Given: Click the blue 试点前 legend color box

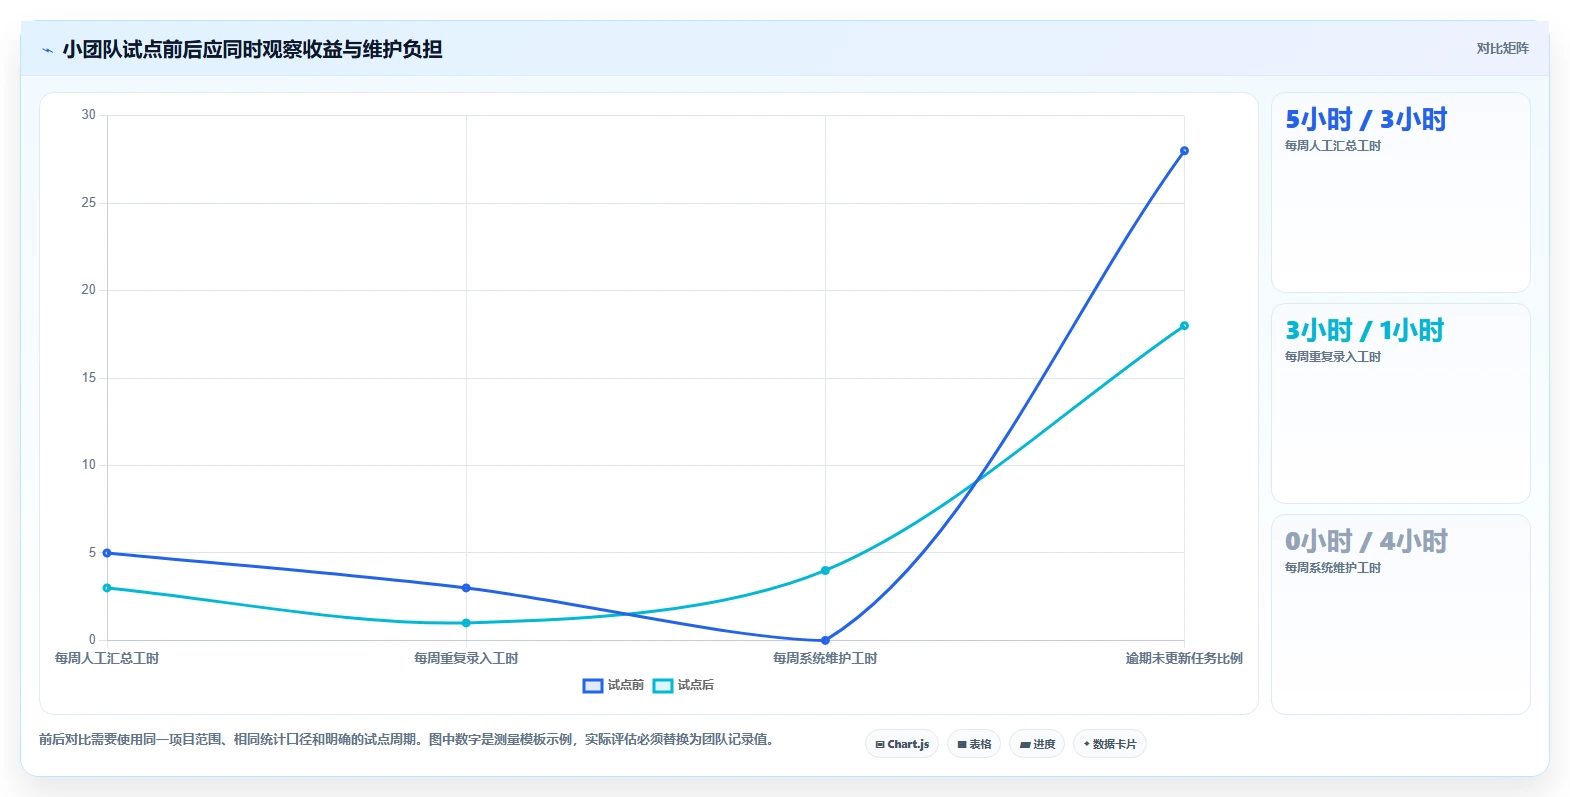Looking at the screenshot, I should point(593,685).
